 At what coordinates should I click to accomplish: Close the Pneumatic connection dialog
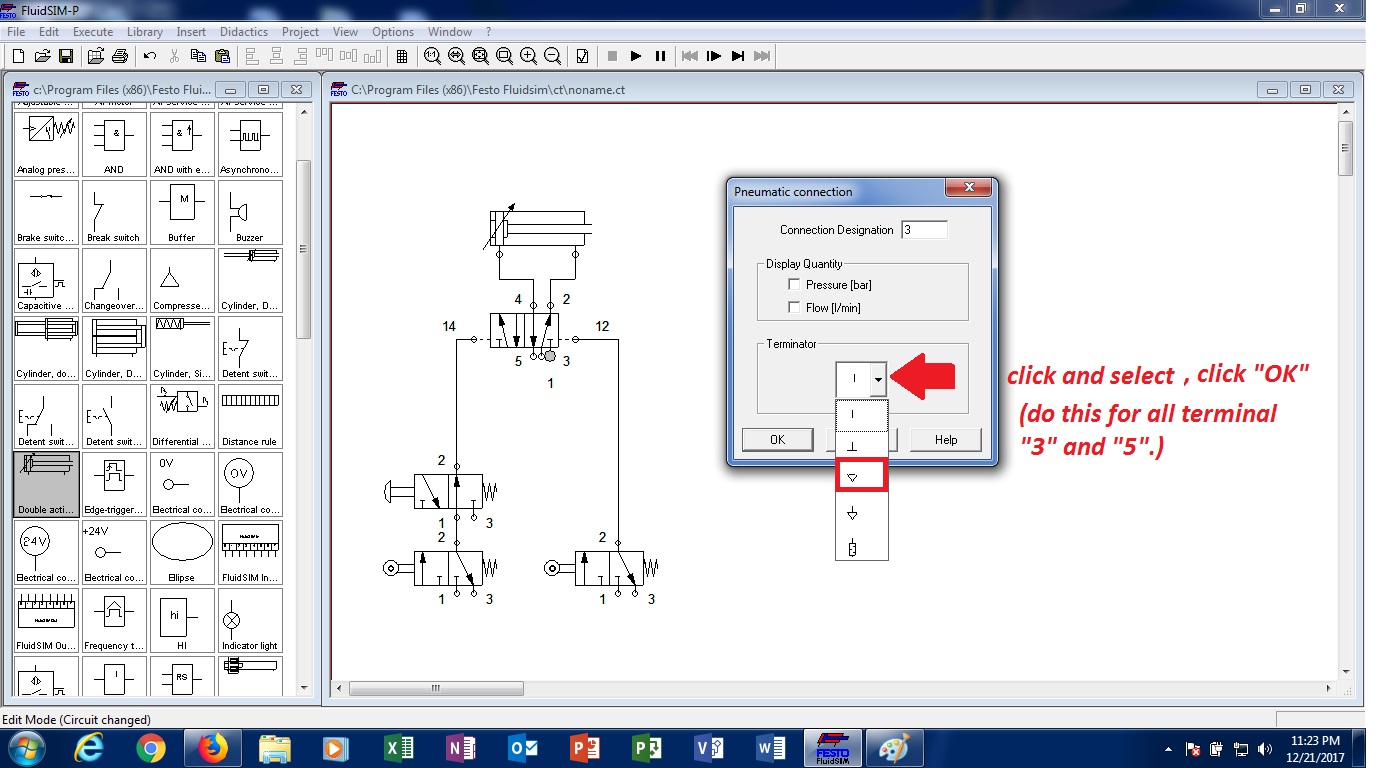968,188
